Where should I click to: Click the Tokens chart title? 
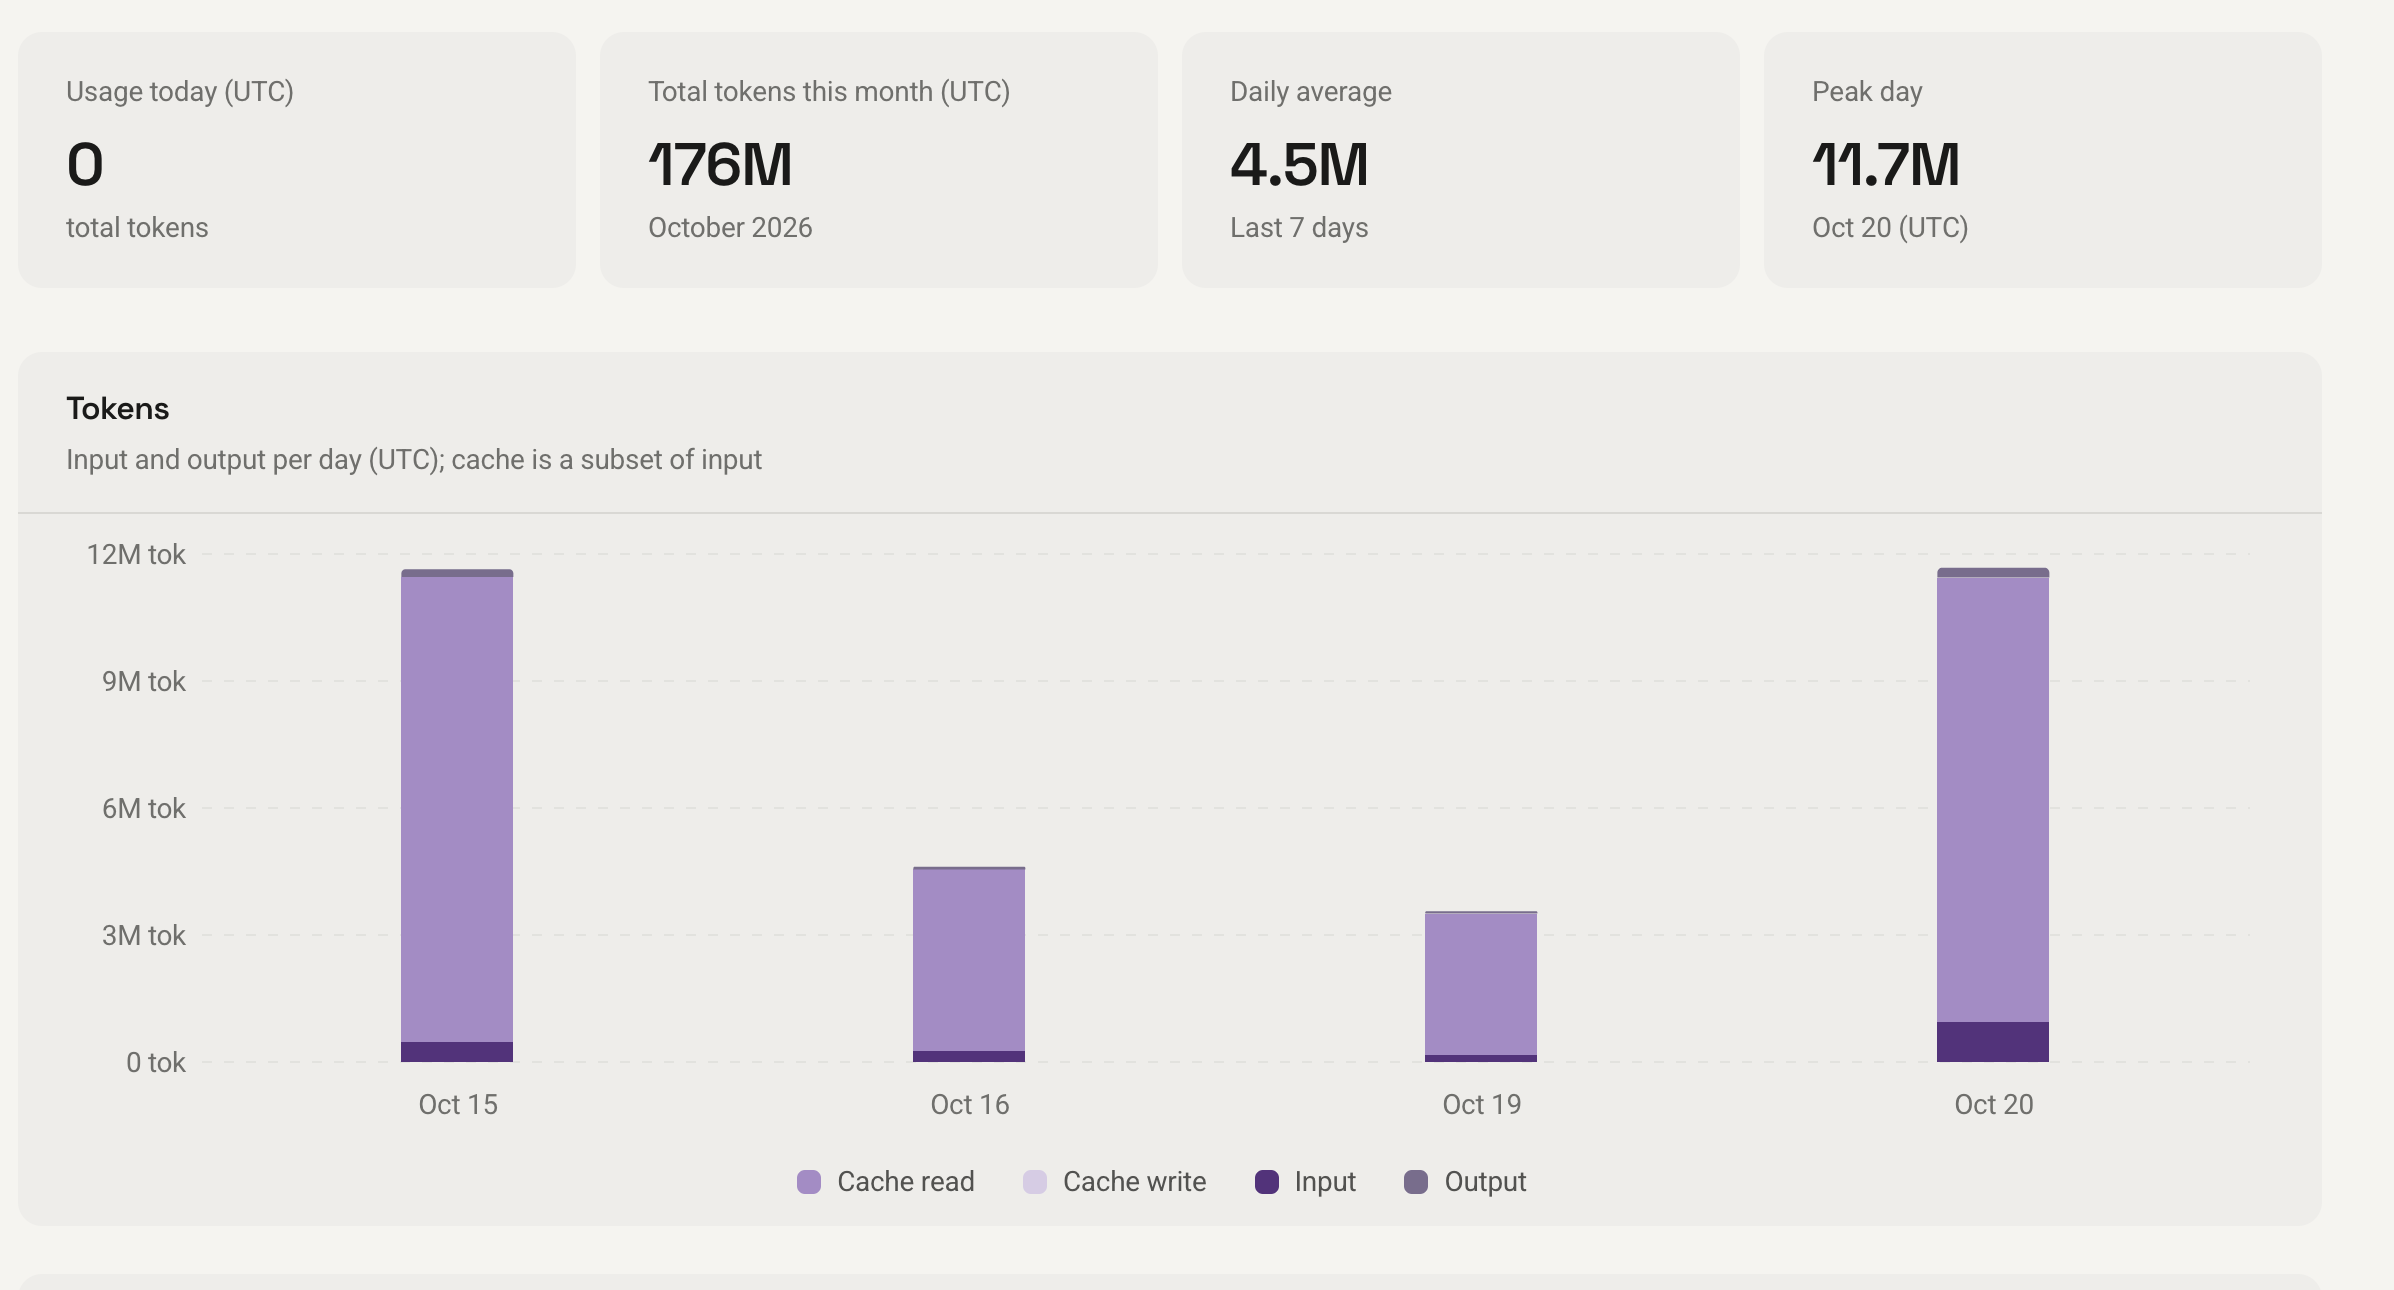[118, 408]
